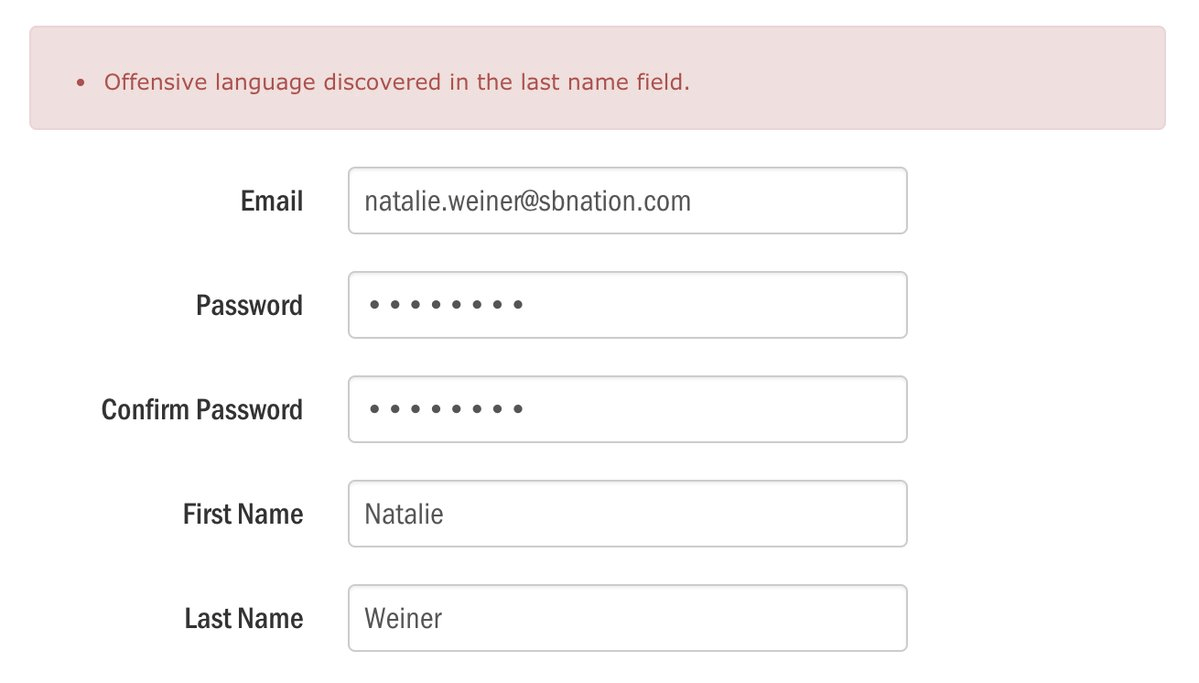Click the "Last Name" label
This screenshot has width=1199, height=683.
pyautogui.click(x=243, y=618)
